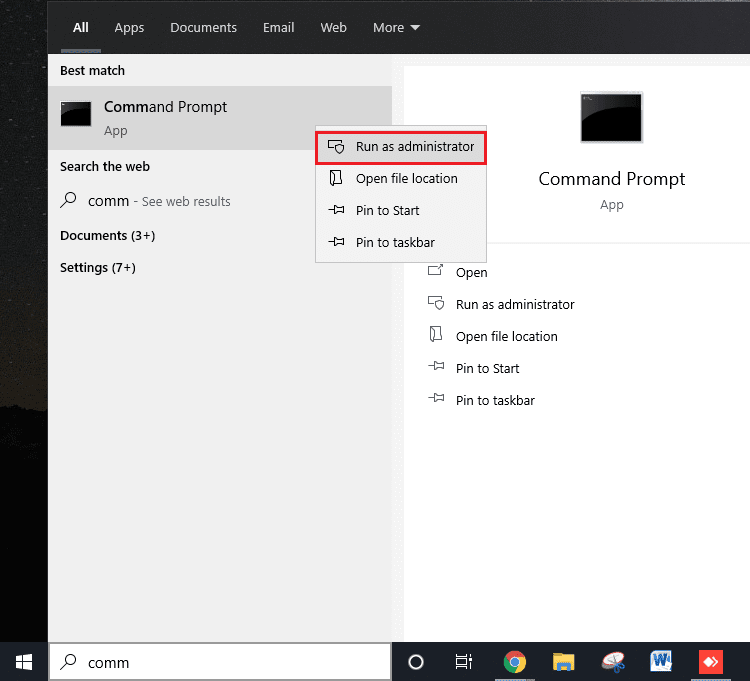Open Snipping Tool from taskbar
The image size is (750, 681).
[x=612, y=662]
